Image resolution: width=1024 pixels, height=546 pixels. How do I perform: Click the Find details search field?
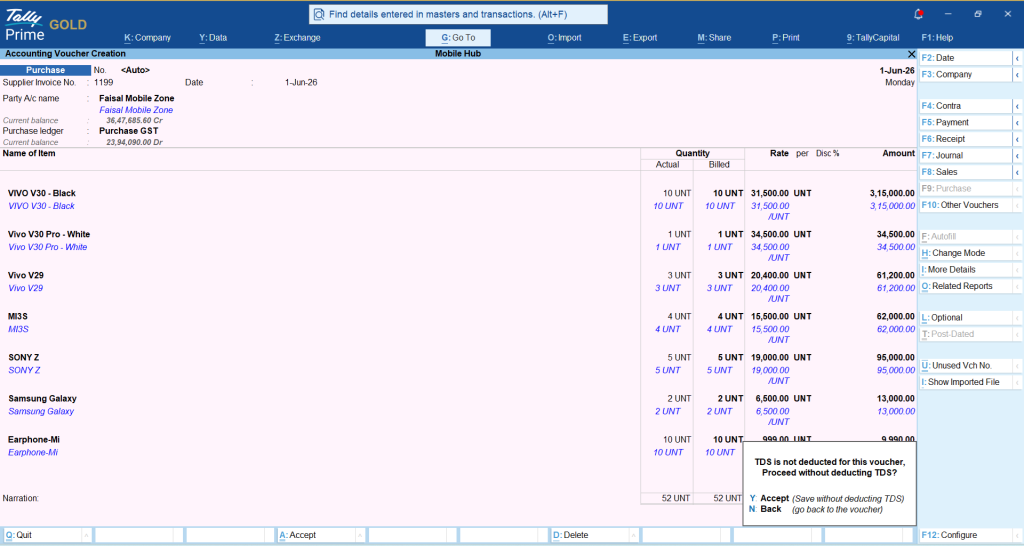[458, 14]
